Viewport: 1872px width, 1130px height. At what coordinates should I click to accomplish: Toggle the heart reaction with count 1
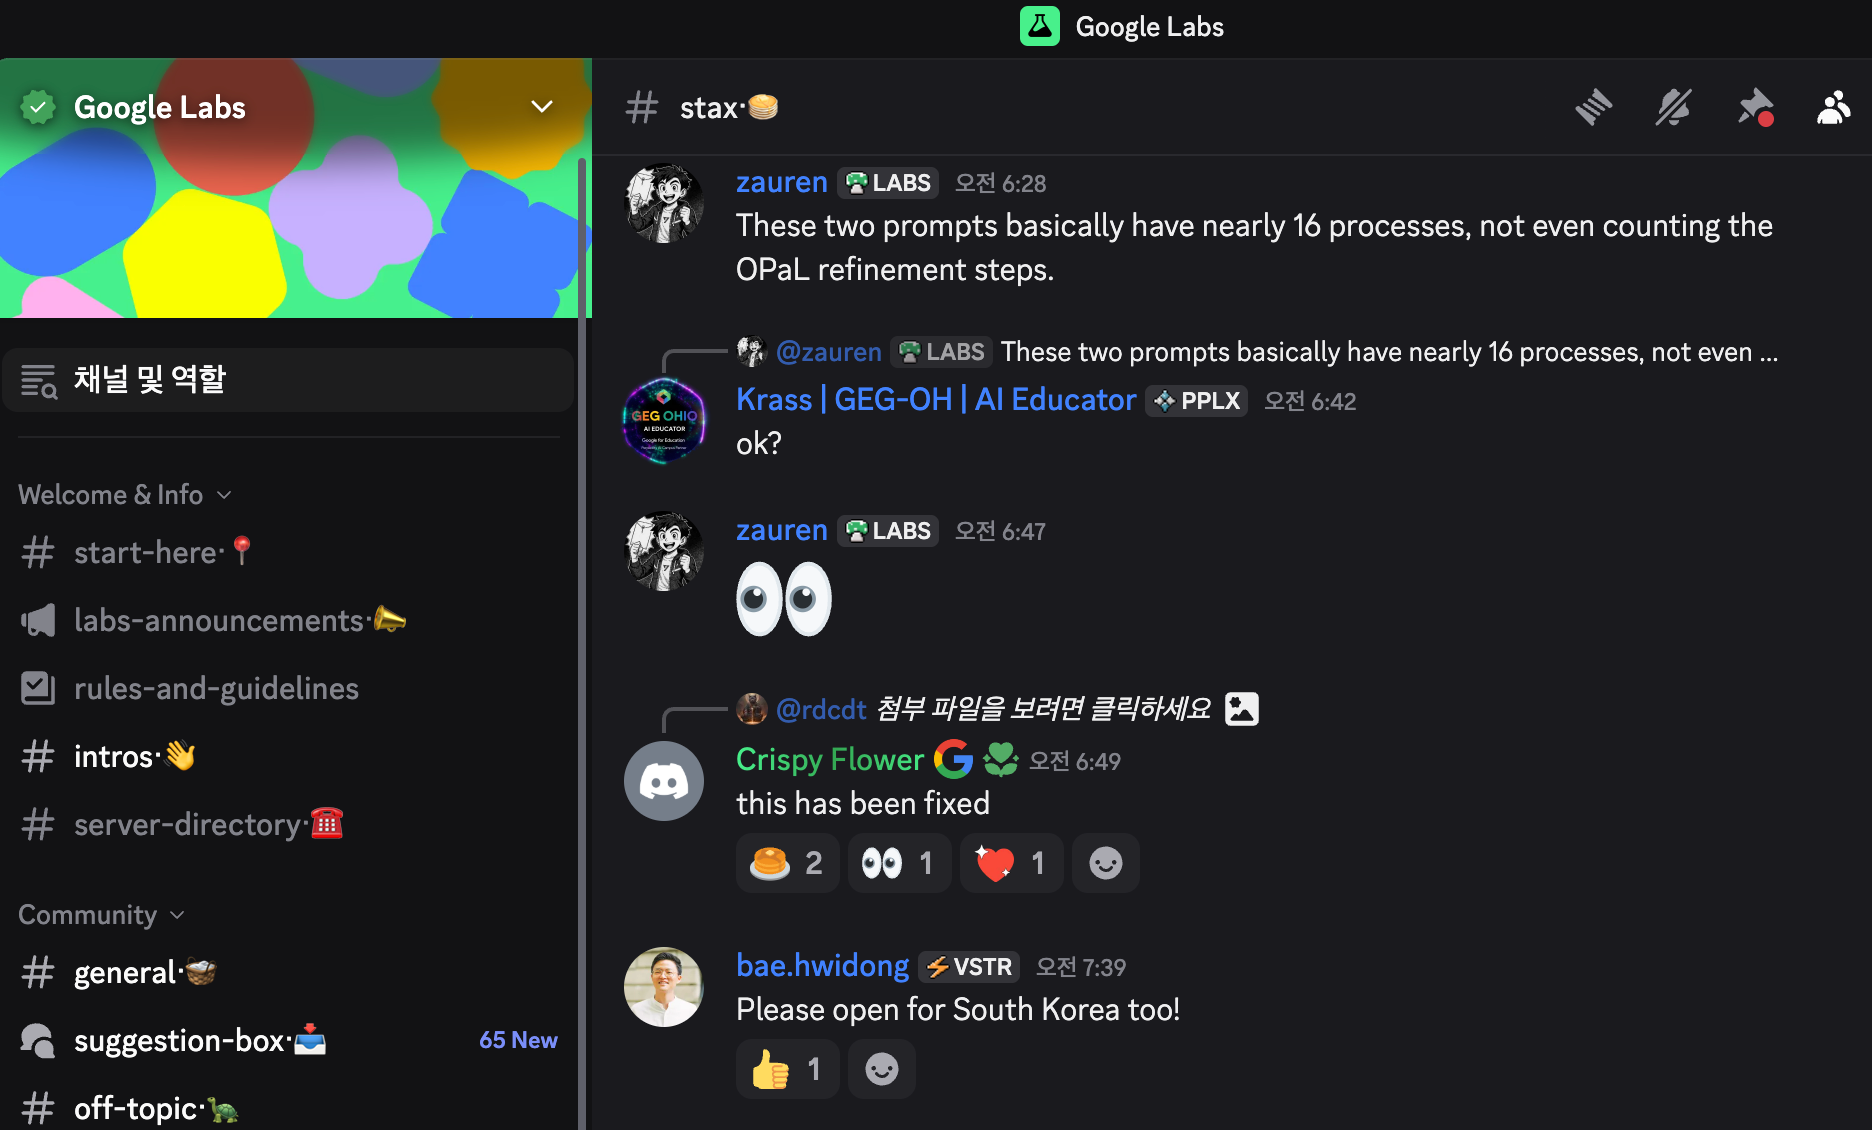tap(1011, 863)
